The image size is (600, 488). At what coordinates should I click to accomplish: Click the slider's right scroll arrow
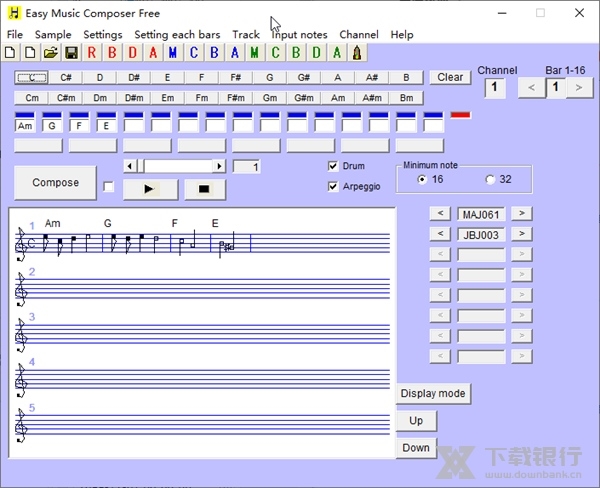pos(219,166)
